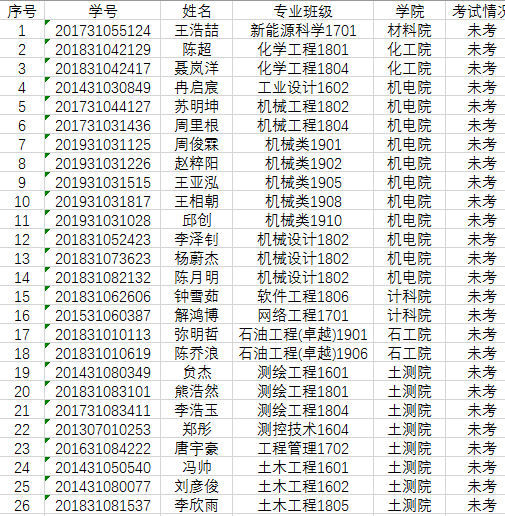Click the green error indicator on 201831052423

(x=47, y=231)
